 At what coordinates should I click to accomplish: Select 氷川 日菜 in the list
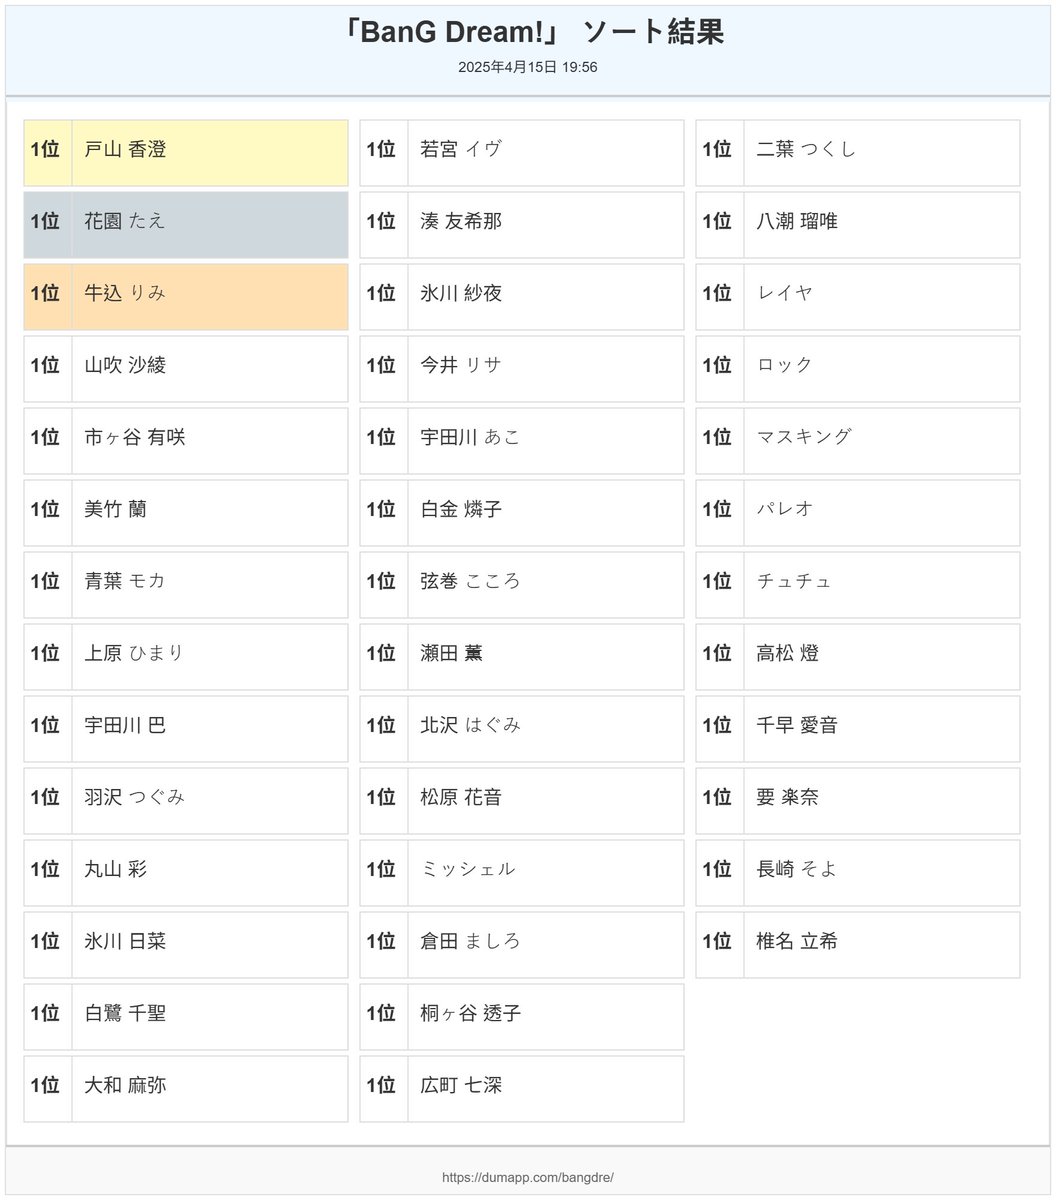pos(186,945)
